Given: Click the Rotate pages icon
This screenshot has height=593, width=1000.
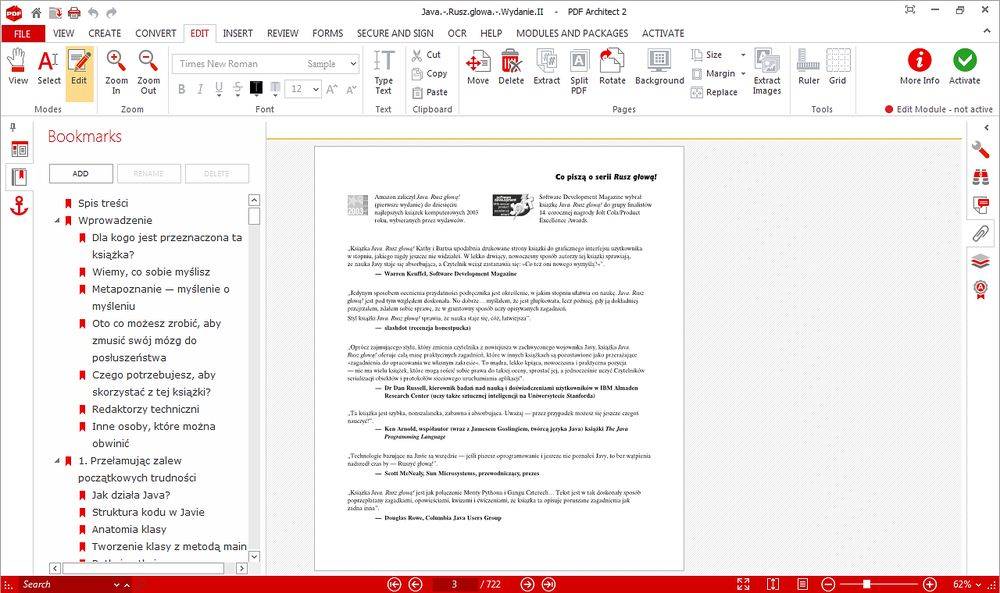Looking at the screenshot, I should (x=612, y=68).
